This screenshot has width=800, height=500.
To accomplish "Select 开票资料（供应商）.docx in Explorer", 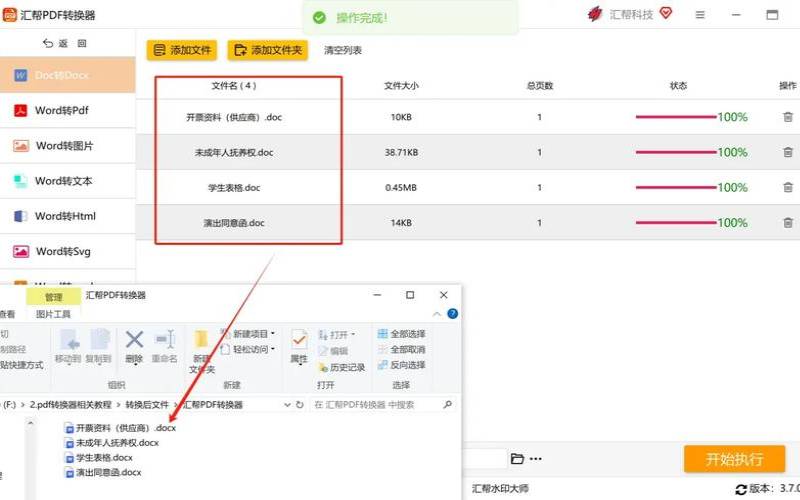I will pyautogui.click(x=120, y=428).
